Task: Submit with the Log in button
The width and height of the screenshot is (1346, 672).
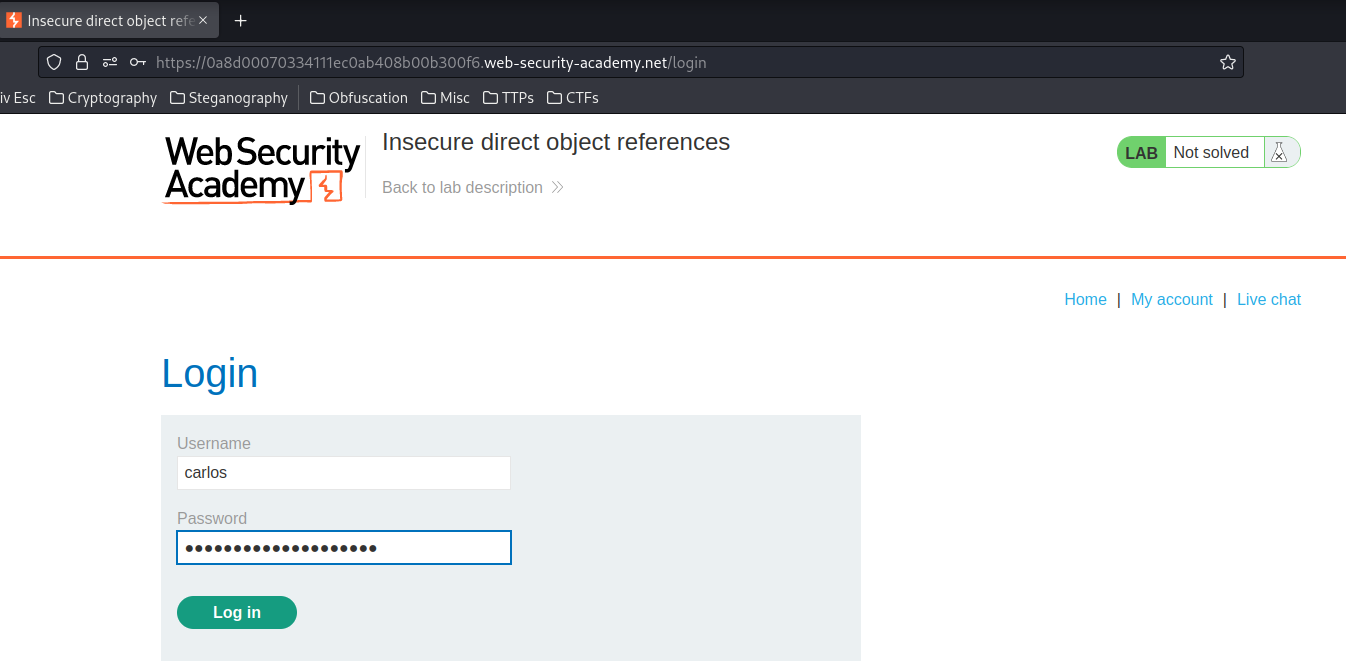Action: point(237,612)
